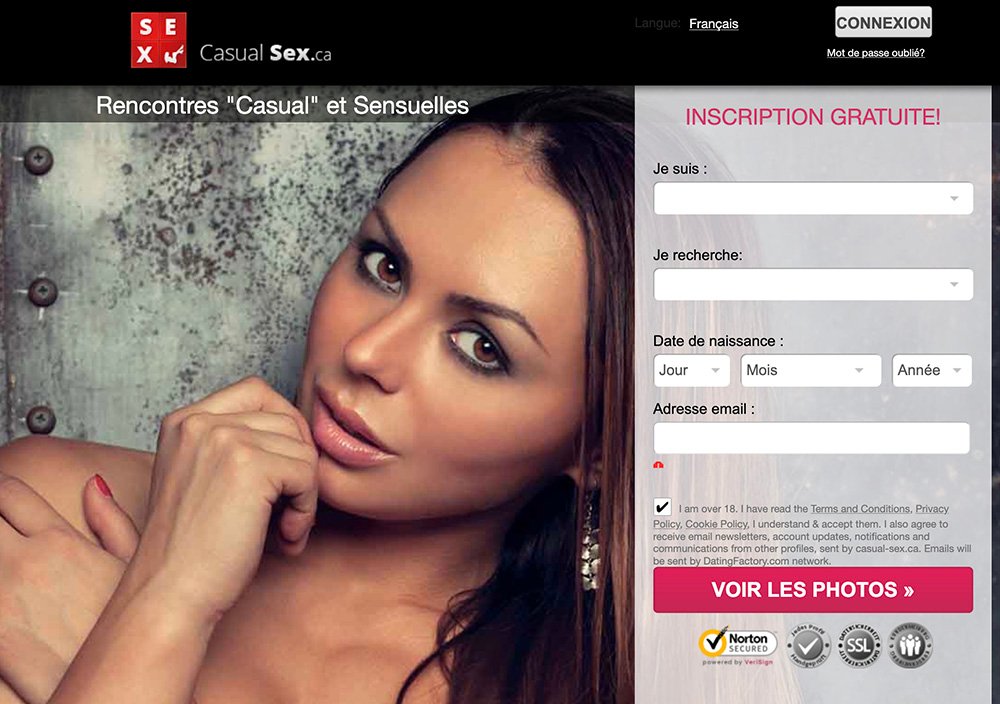
Task: Open Mot de passe oublié link
Action: click(876, 53)
